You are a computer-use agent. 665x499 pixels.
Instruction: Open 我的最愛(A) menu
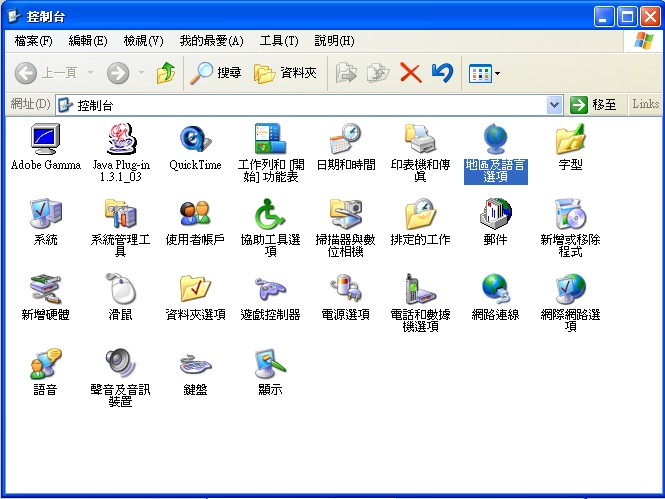pos(211,41)
